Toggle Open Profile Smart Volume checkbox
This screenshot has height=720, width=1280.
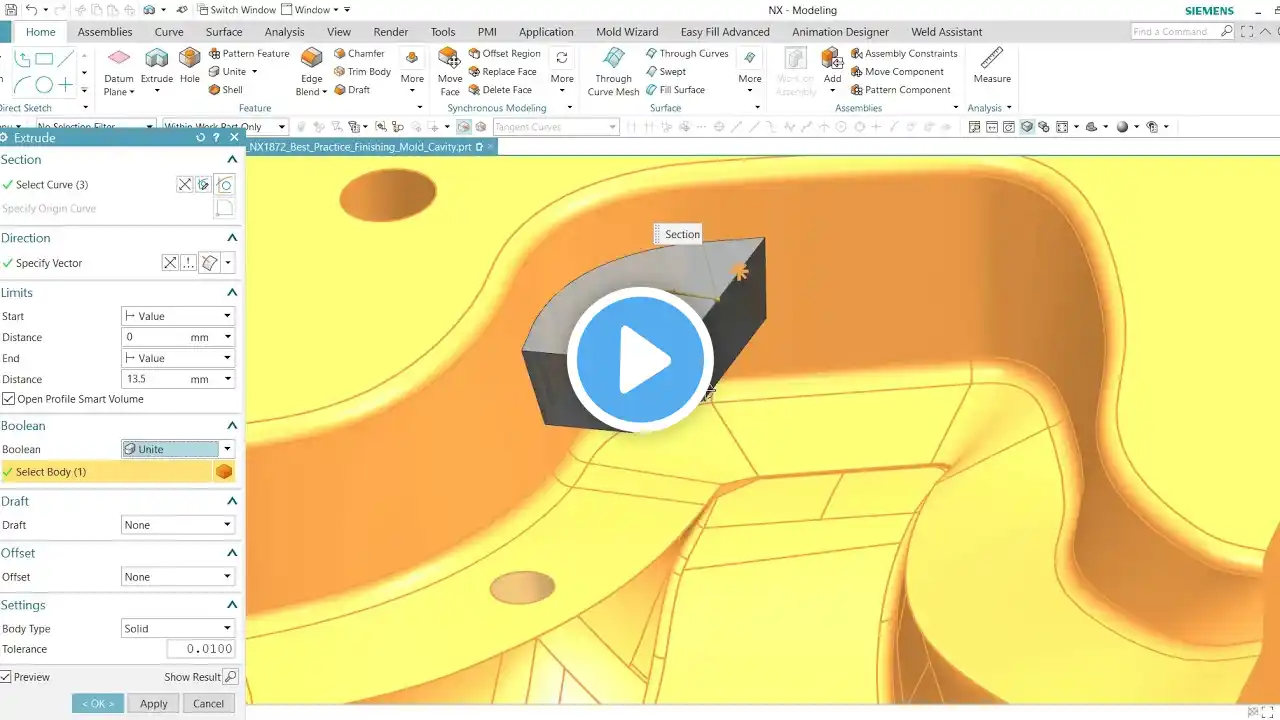click(8, 399)
